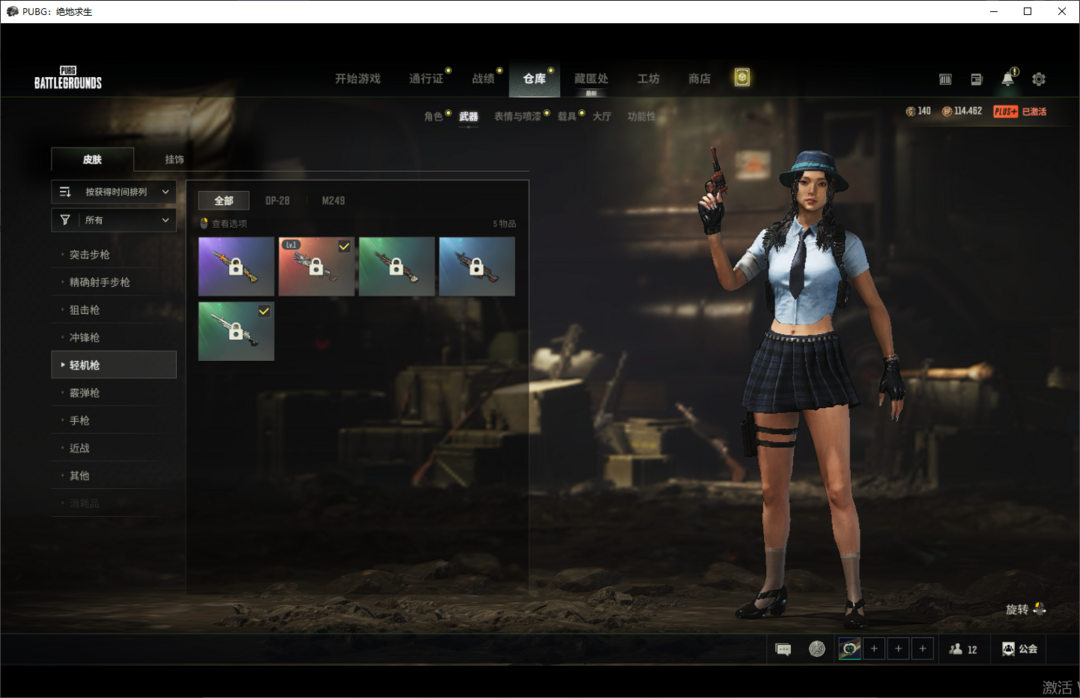The image size is (1080, 698).
Task: Click the yellow square icon after 商店
Action: 742,78
